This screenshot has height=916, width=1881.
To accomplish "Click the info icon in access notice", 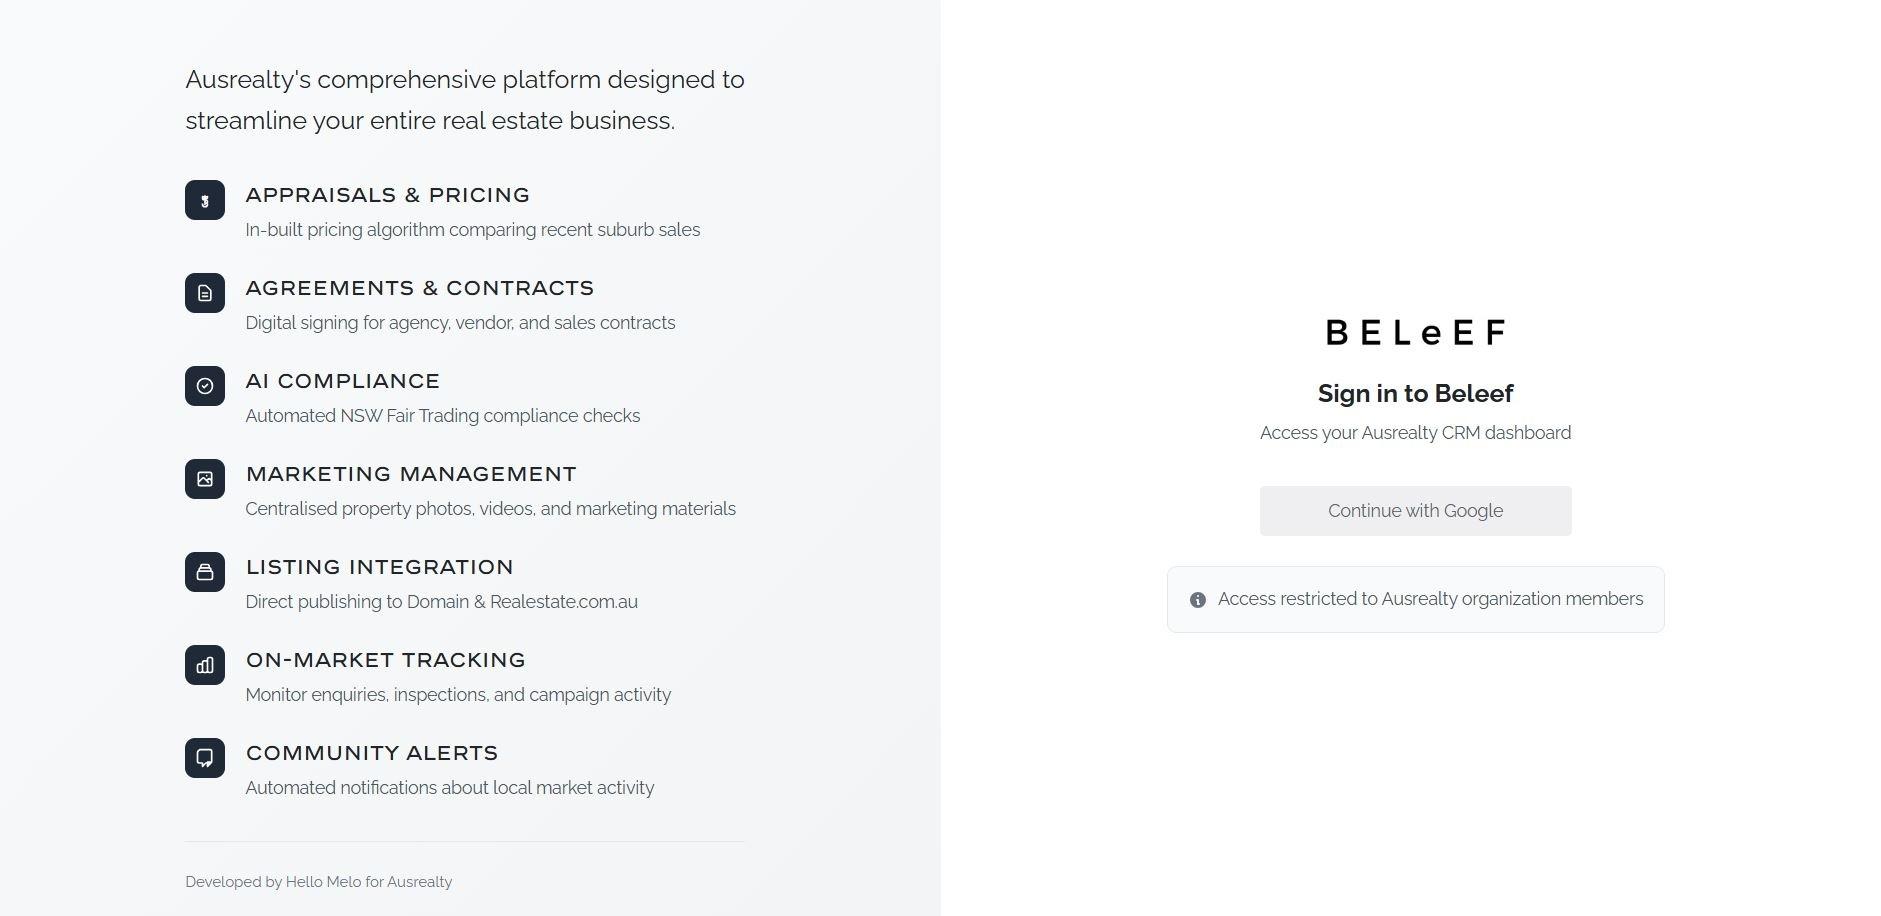I will pos(1197,600).
